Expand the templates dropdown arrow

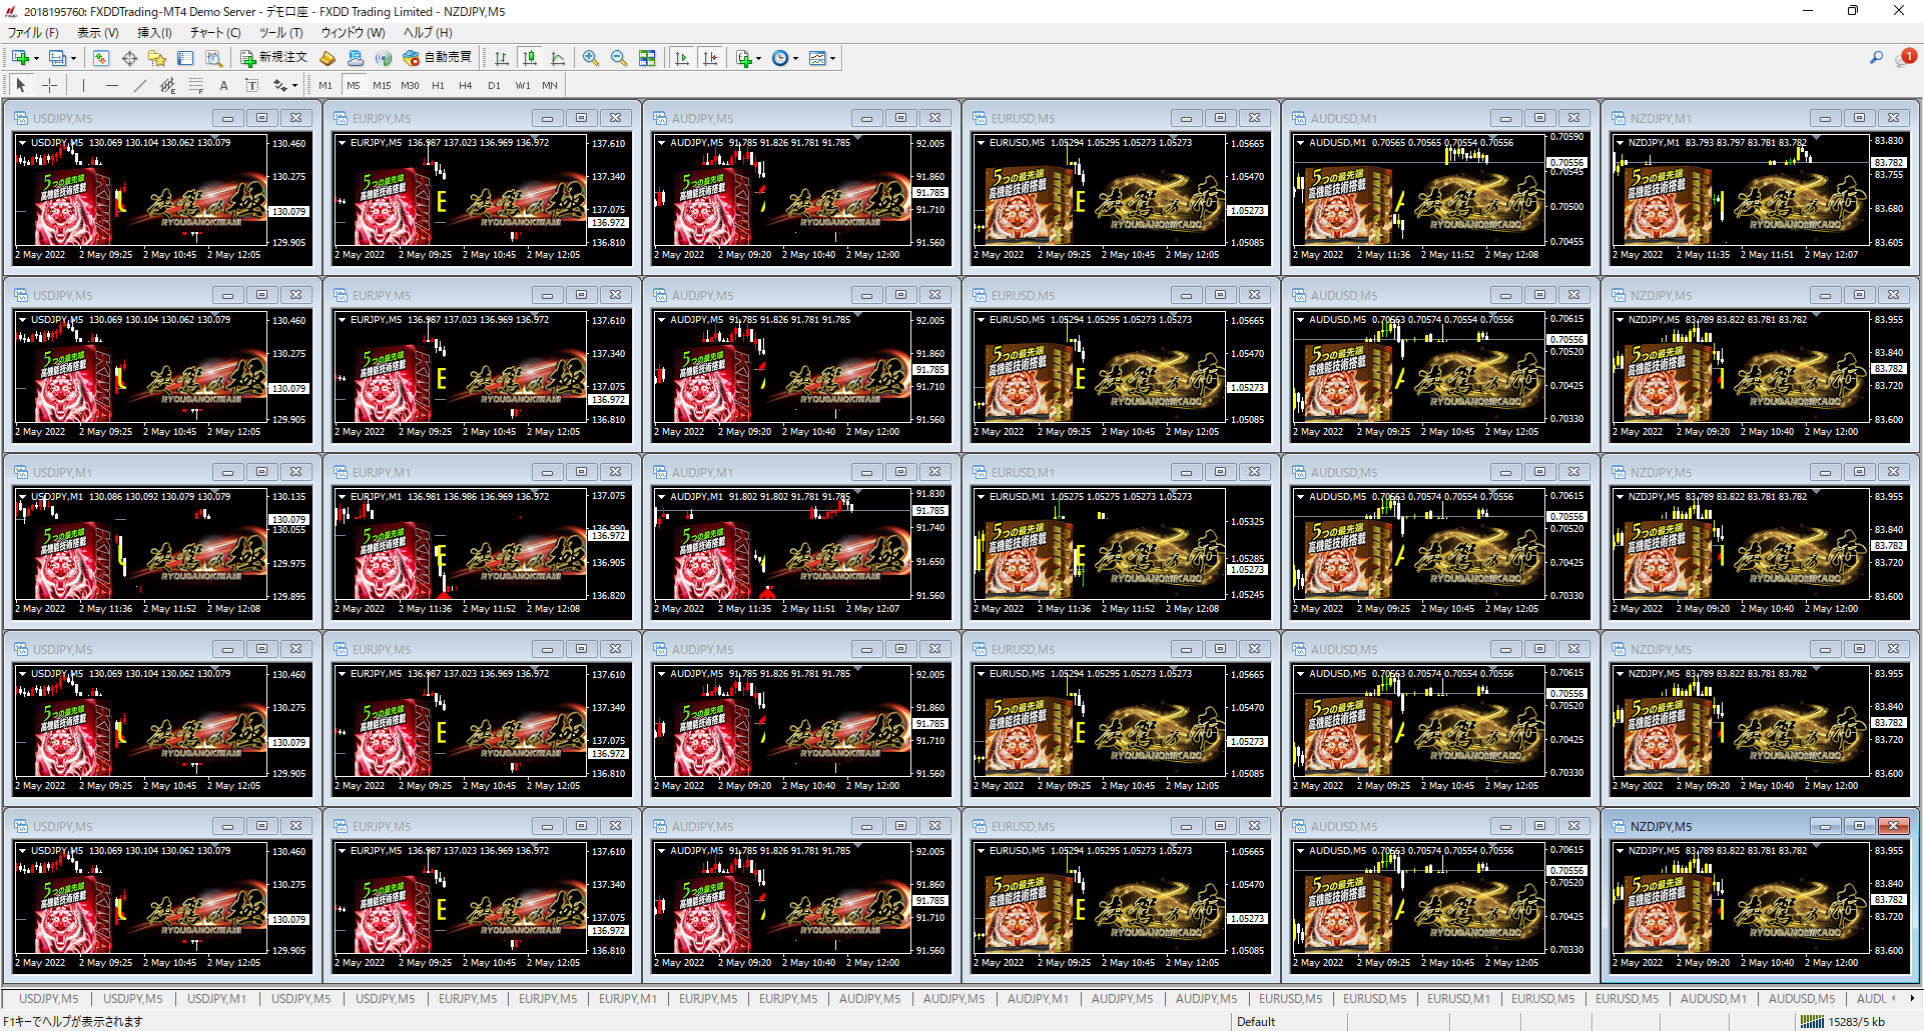coord(833,58)
